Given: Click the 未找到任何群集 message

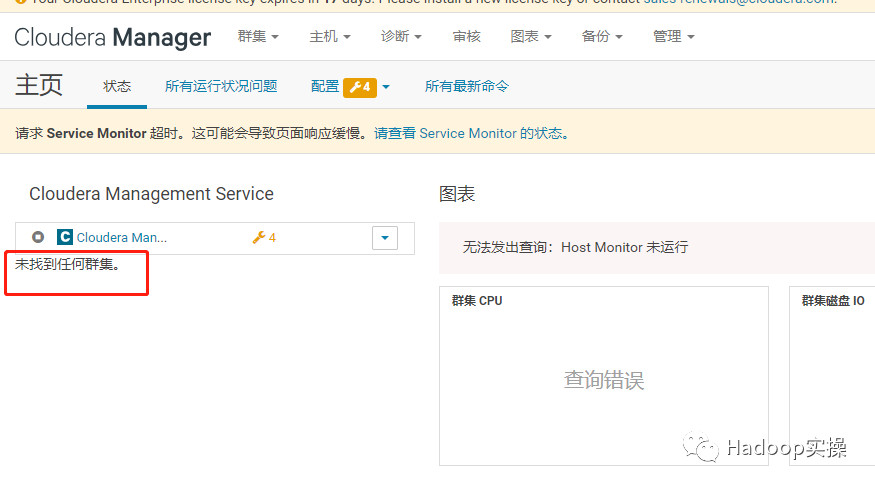Looking at the screenshot, I should point(68,265).
